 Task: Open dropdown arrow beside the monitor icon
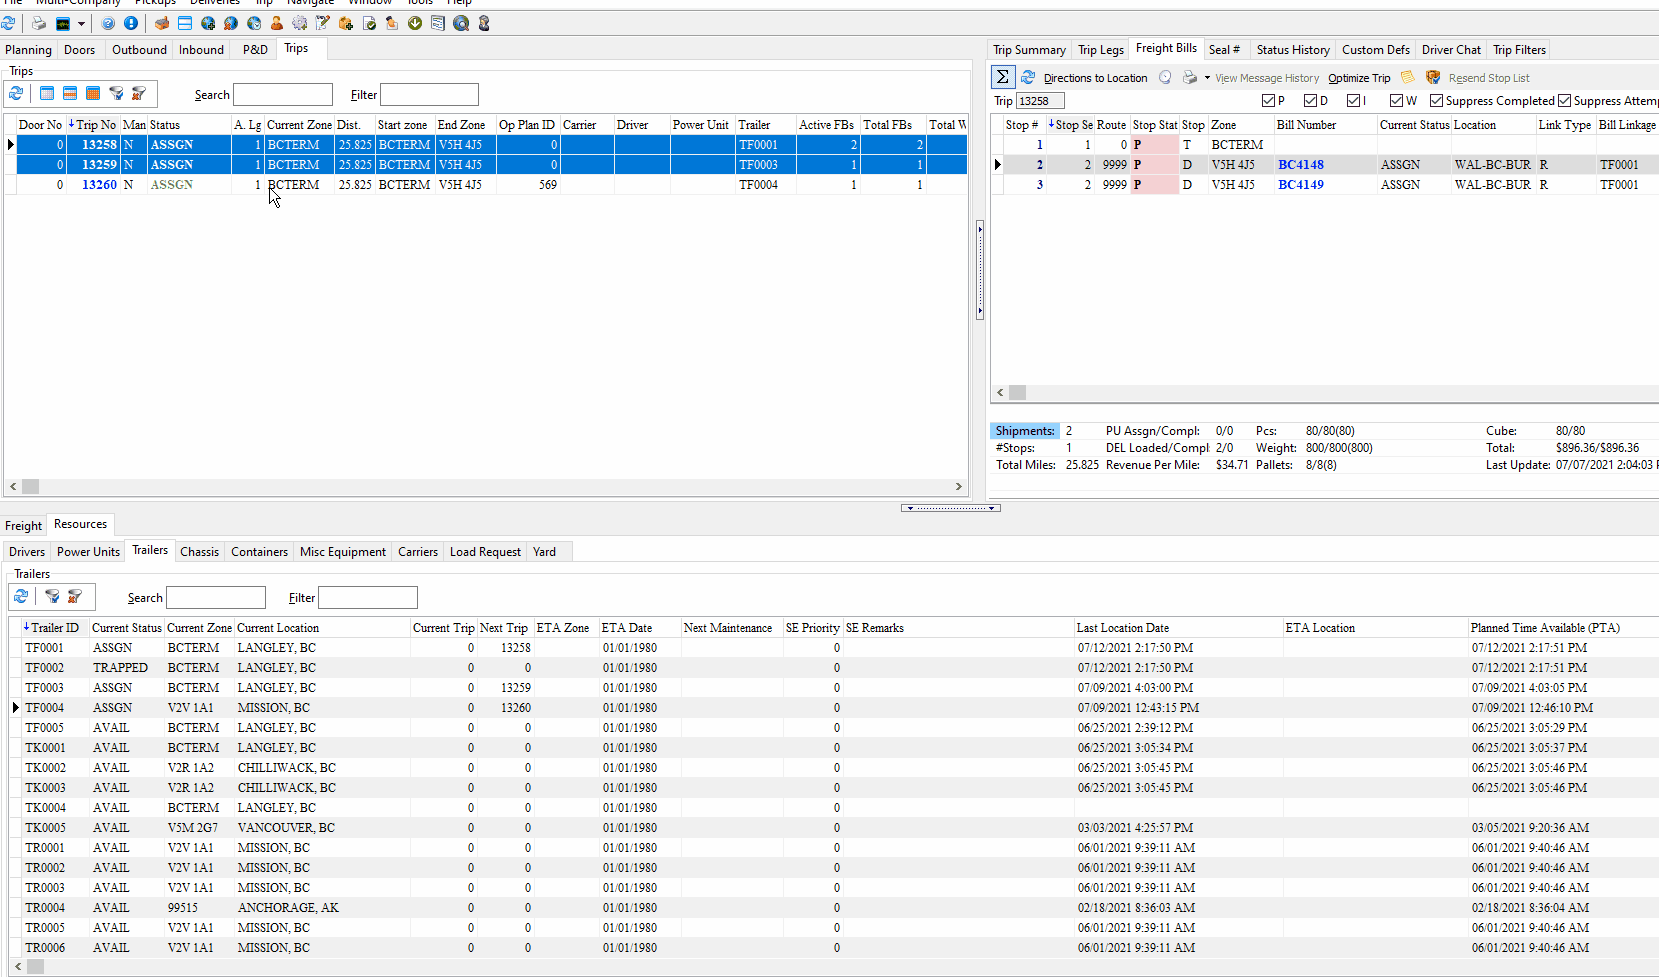click(x=81, y=24)
